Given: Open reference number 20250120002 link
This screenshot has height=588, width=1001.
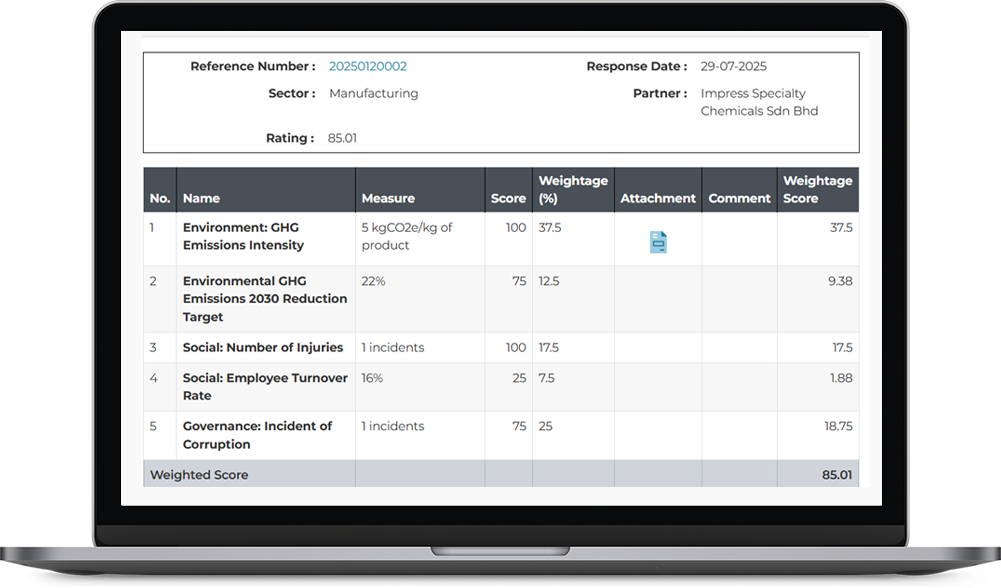Looking at the screenshot, I should [367, 67].
